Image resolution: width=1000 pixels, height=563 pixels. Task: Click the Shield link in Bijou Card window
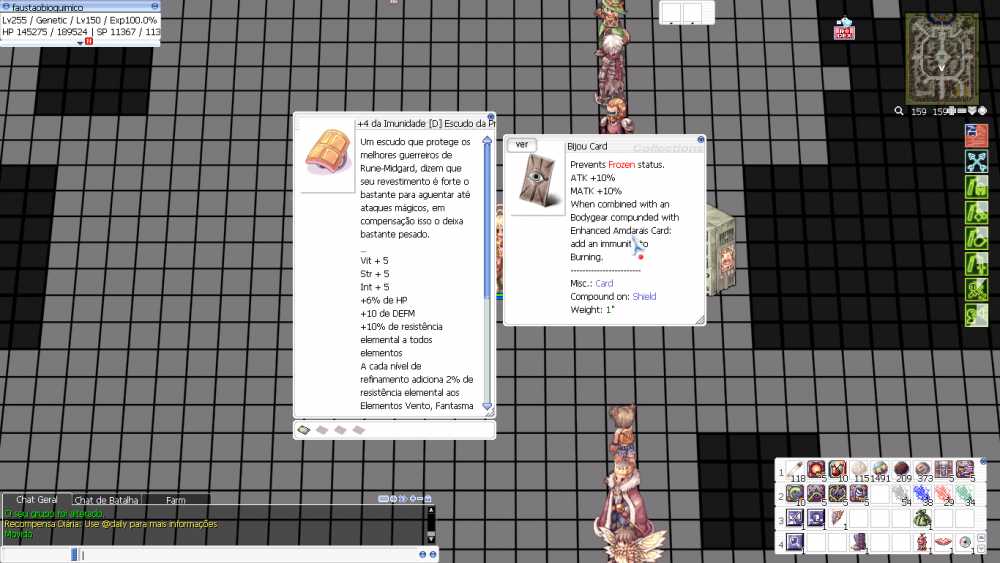point(644,296)
